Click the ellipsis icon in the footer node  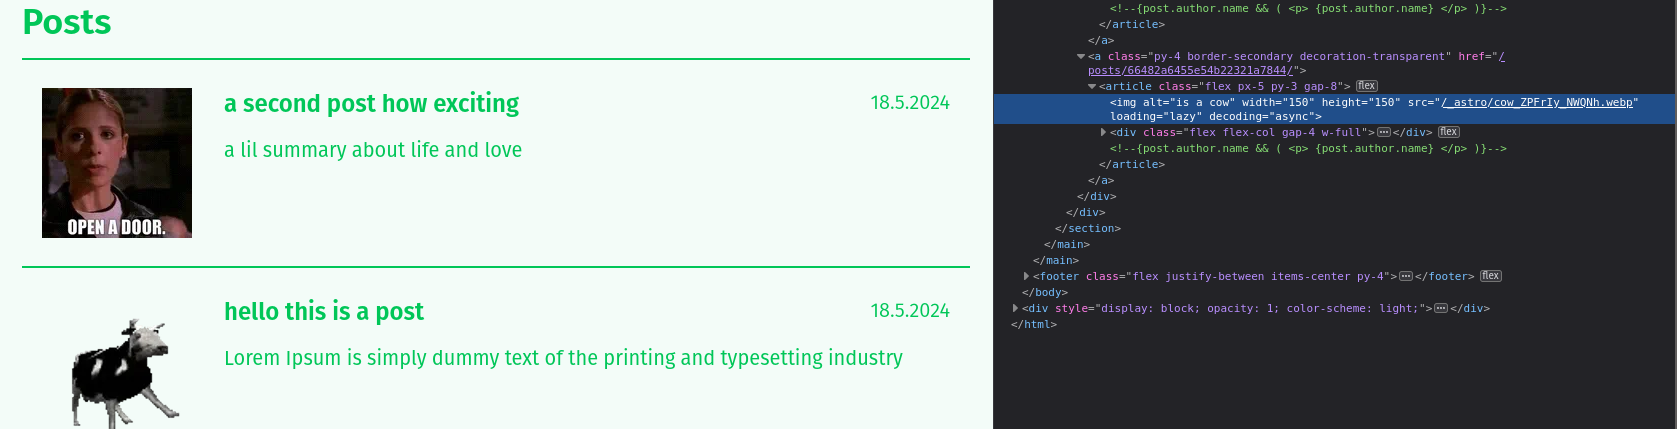pyautogui.click(x=1406, y=276)
